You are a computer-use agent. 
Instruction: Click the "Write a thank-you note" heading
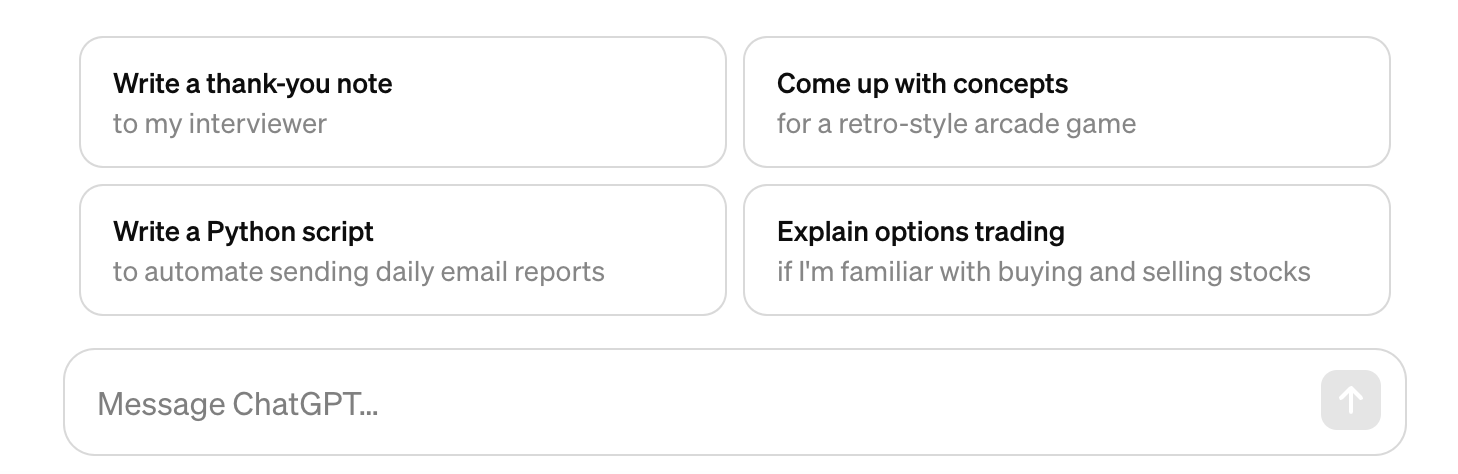(x=252, y=83)
